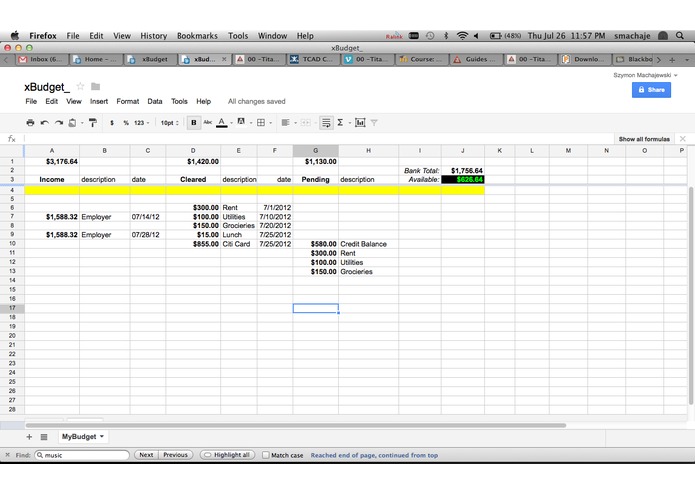This screenshot has width=695, height=494.
Task: Select the Paint format roller tool
Action: [93, 123]
